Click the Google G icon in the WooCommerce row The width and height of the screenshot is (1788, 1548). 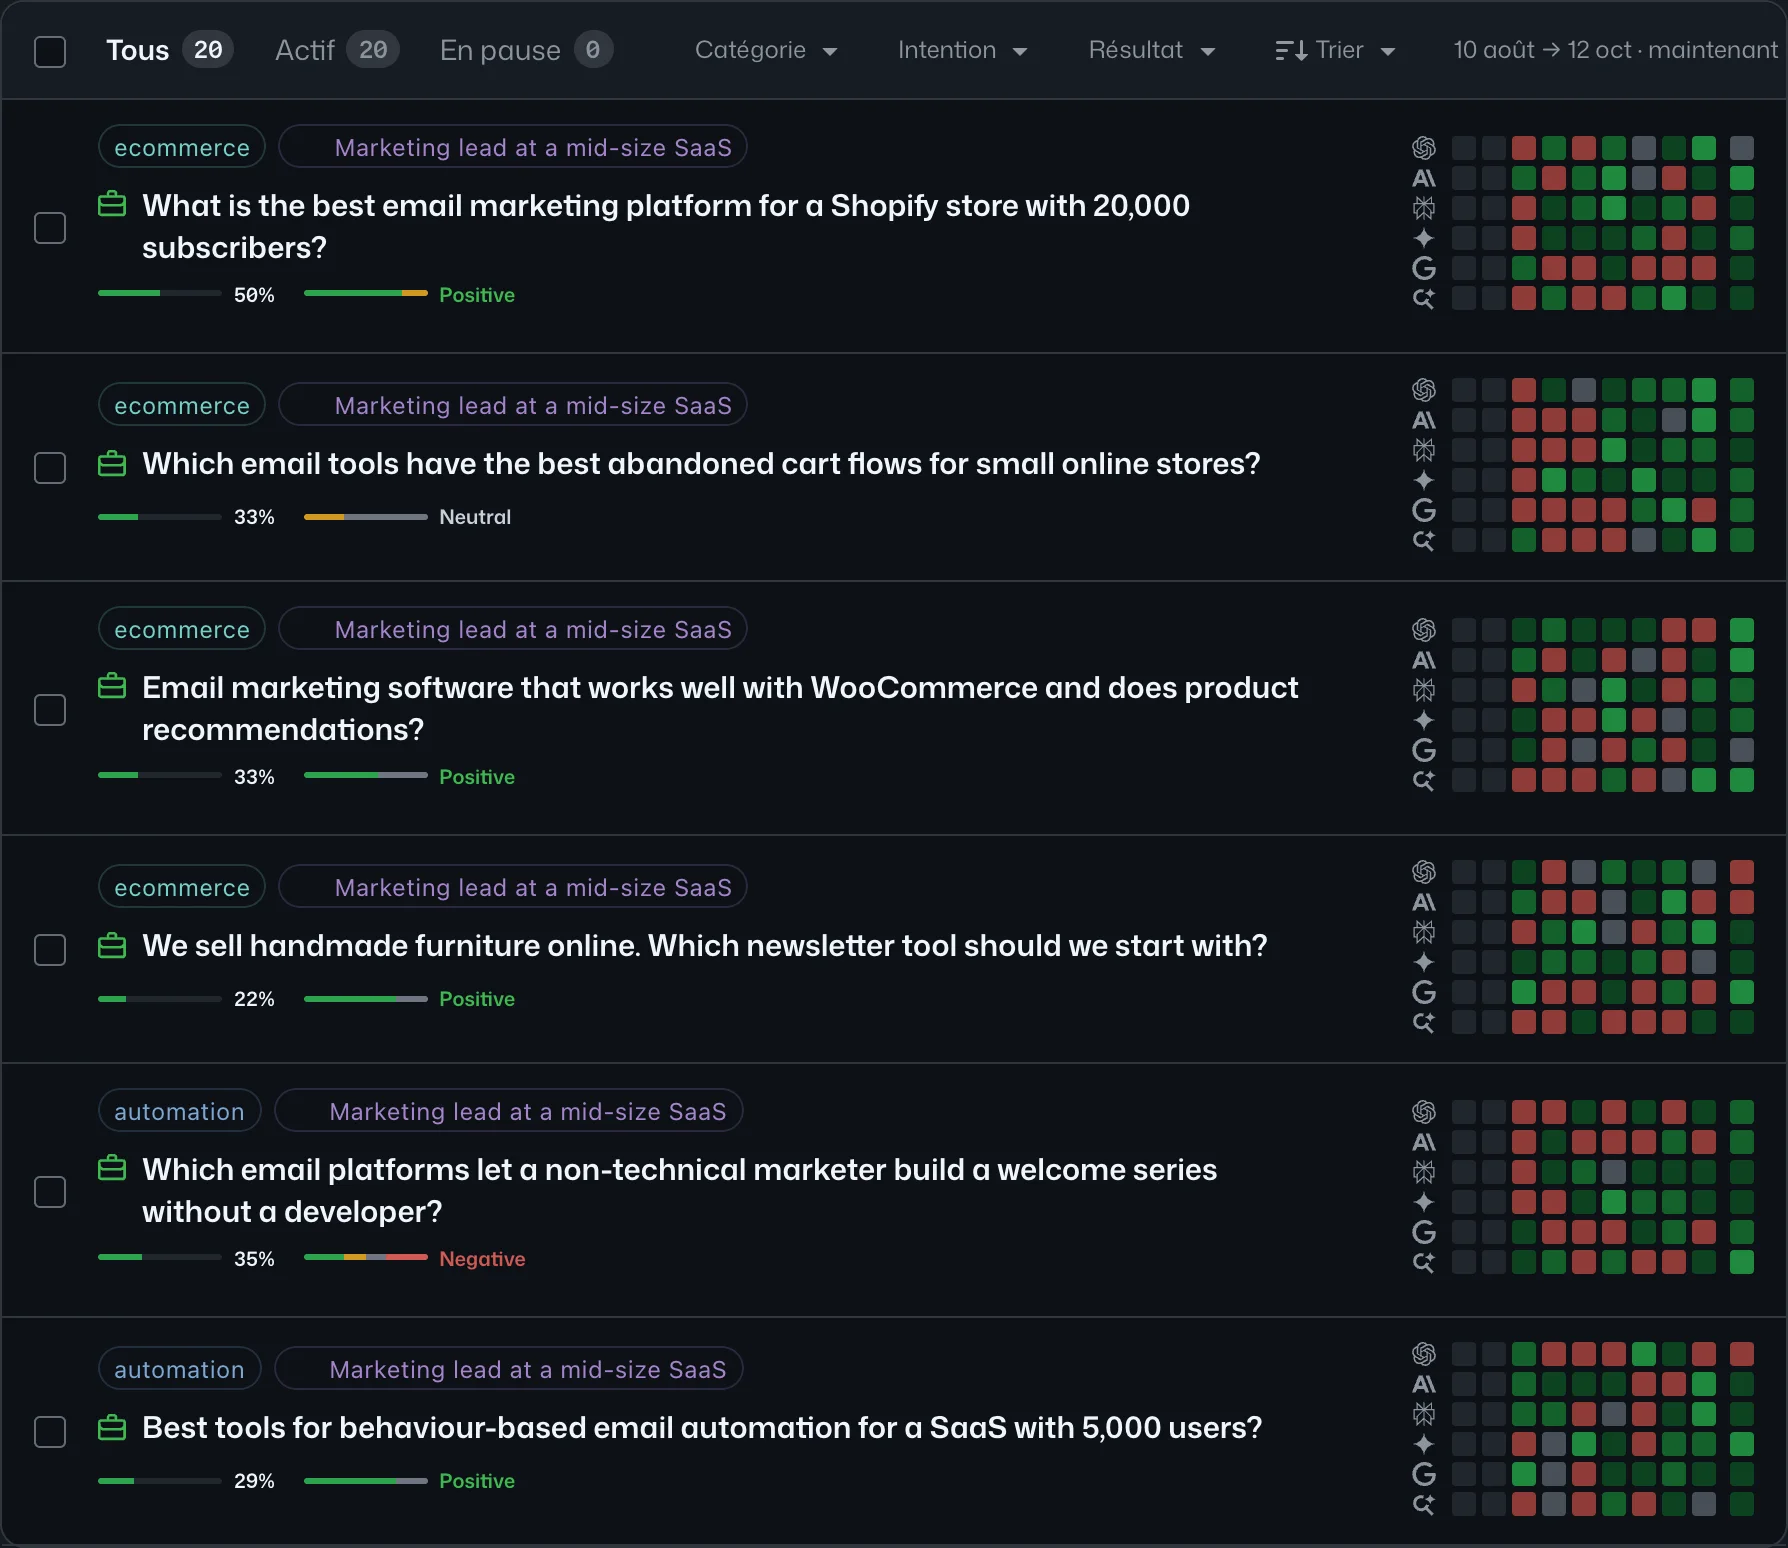(x=1423, y=750)
